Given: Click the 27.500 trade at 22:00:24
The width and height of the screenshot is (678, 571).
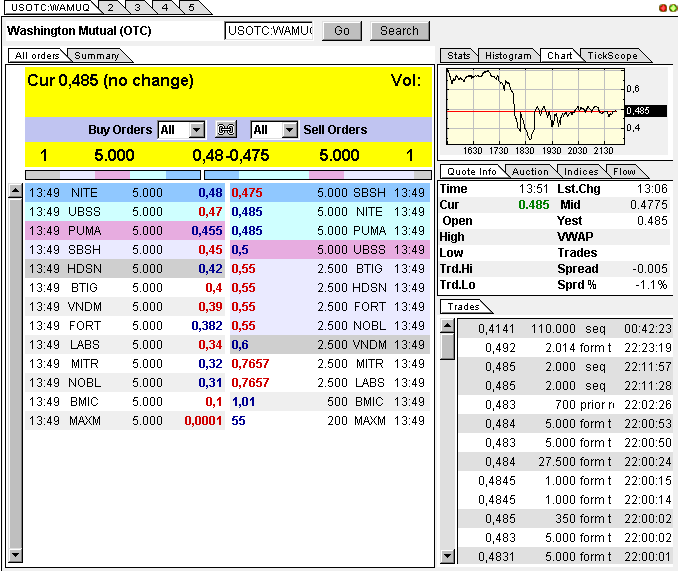Looking at the screenshot, I should pyautogui.click(x=565, y=462).
